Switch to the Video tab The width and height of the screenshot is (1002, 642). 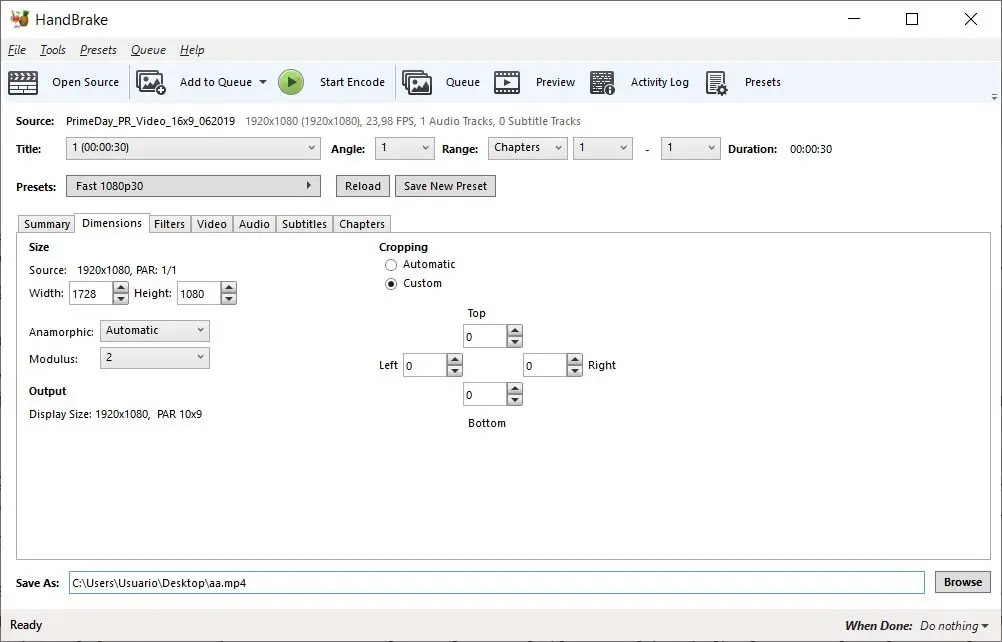tap(212, 224)
